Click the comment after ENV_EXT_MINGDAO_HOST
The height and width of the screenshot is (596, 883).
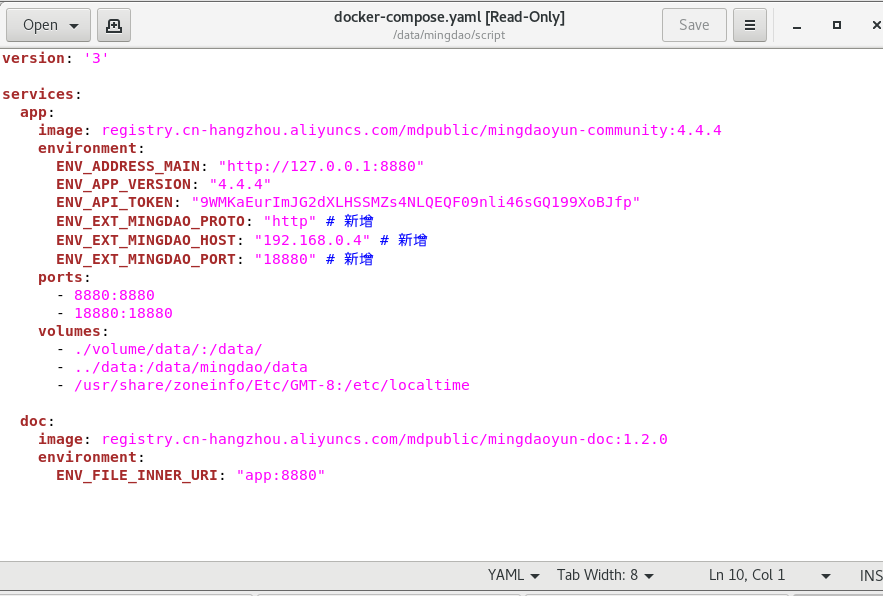[x=404, y=241]
